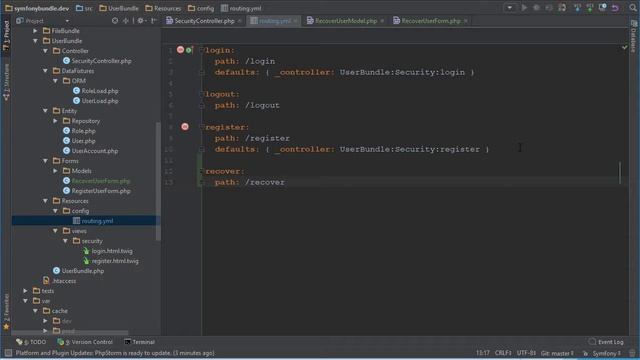Close the SecurityController.php tab
The width and height of the screenshot is (640, 360).
point(240,21)
